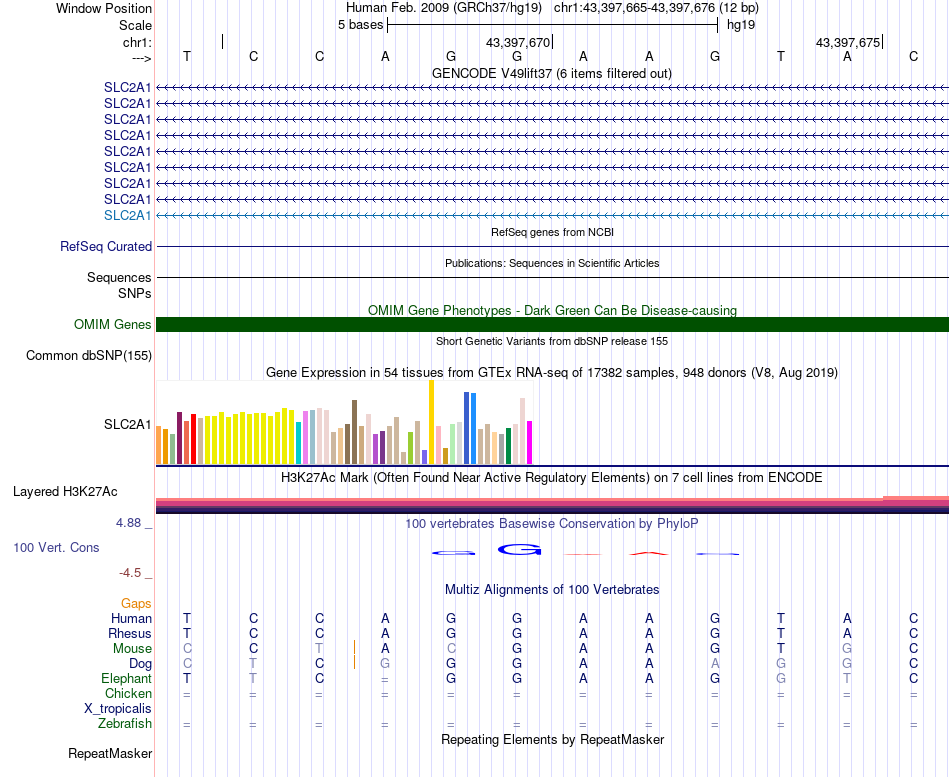Click the Layered H3K27Ac label

click(x=65, y=492)
